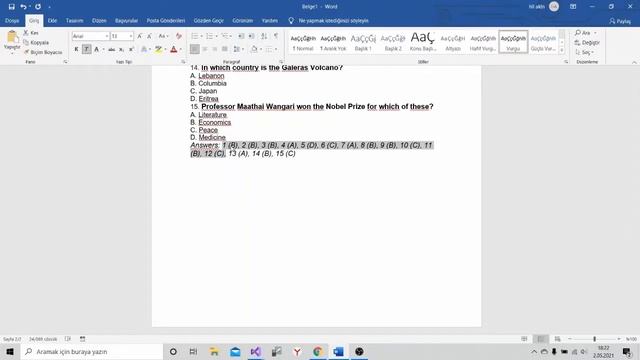Apply the Aralık Yok style
Image resolution: width=640 pixels, height=360 pixels.
(x=333, y=42)
